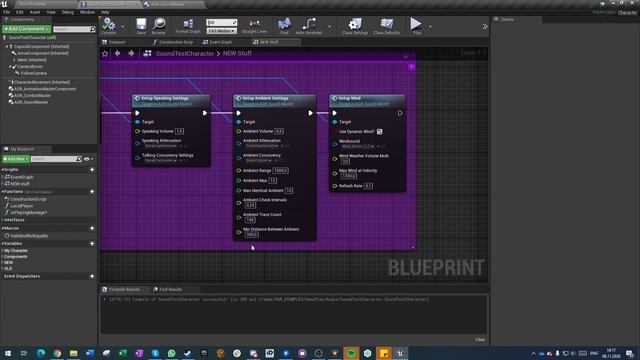
Task: Click the Unreal Engine taskbar icon
Action: coord(400,353)
